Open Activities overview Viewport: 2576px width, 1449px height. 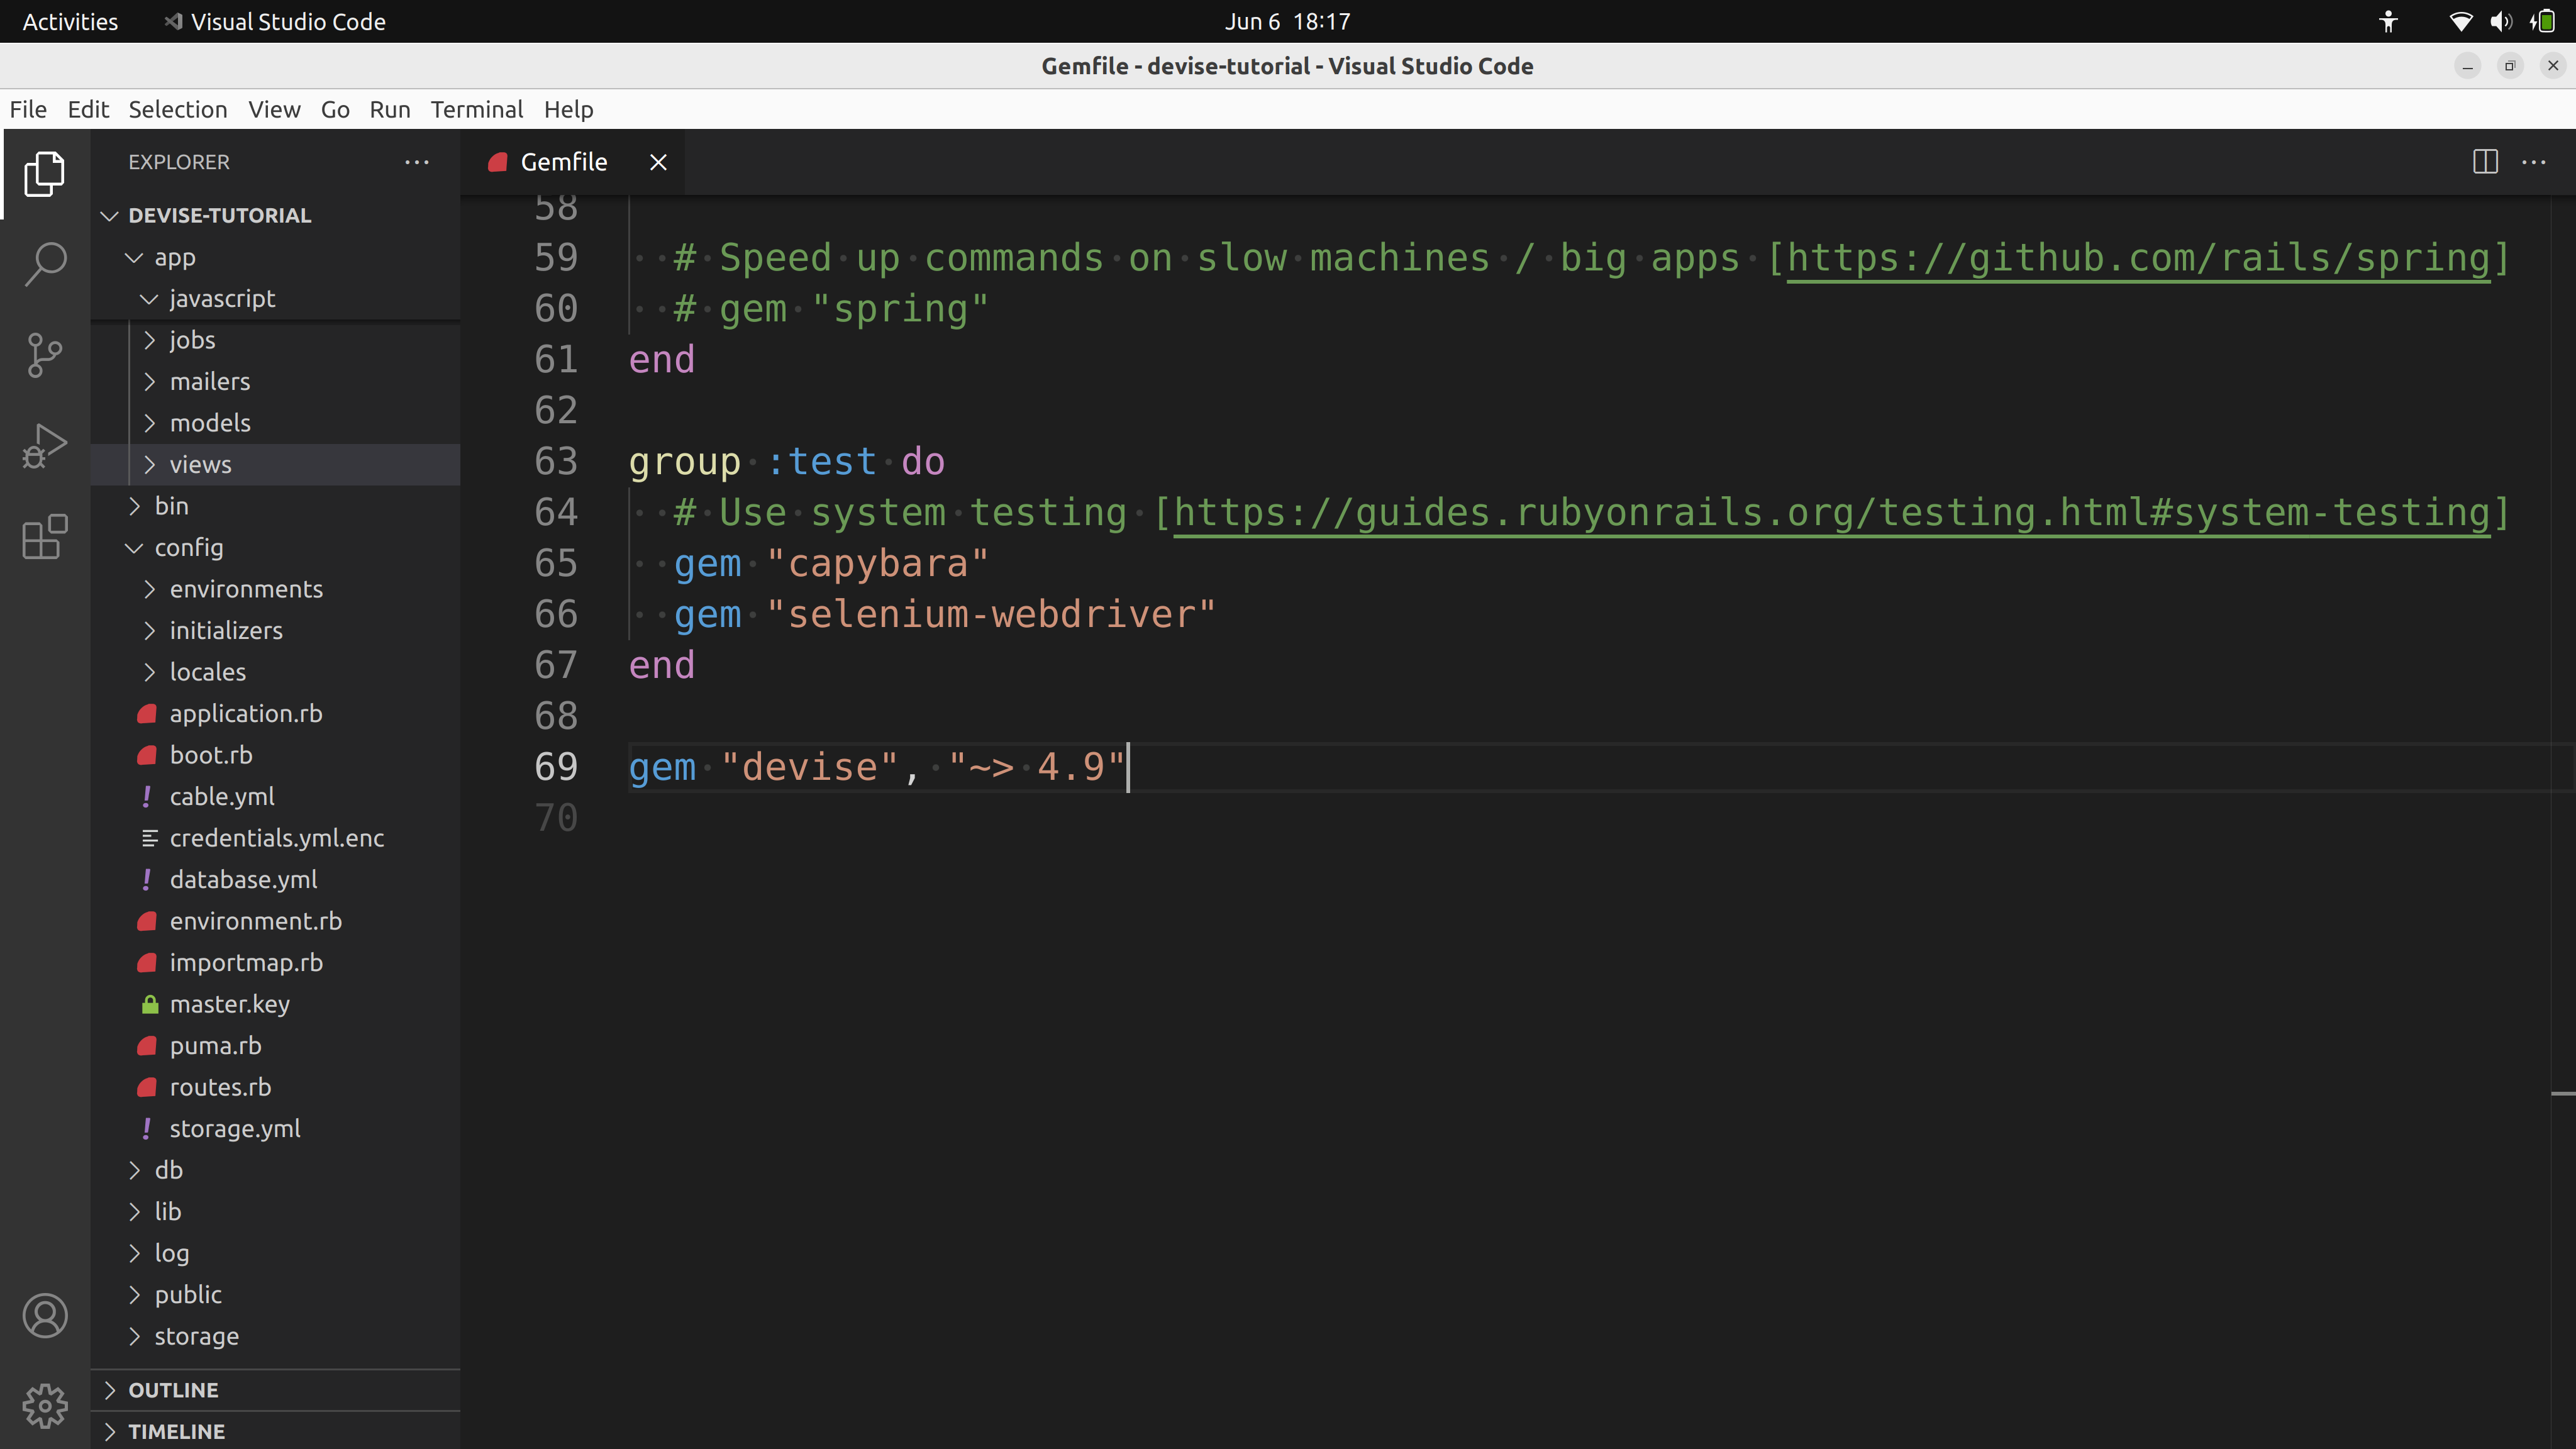click(x=70, y=21)
